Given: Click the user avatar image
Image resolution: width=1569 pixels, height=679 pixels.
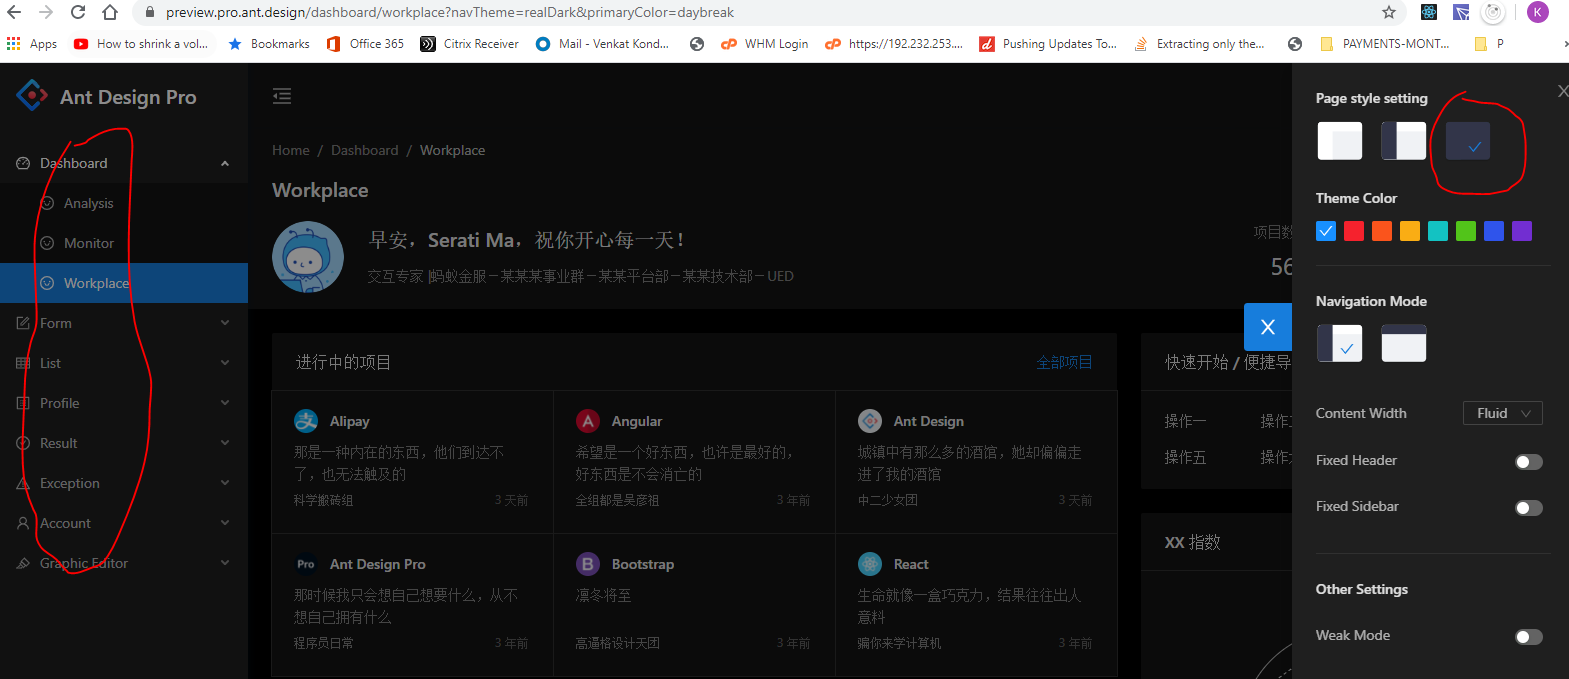Looking at the screenshot, I should [308, 257].
